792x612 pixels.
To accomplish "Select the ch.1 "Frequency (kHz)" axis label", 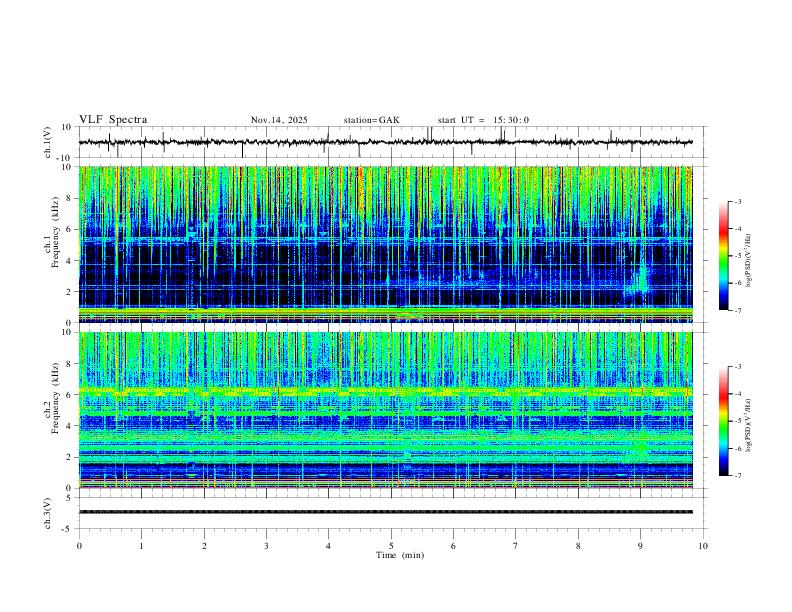I will (x=55, y=233).
